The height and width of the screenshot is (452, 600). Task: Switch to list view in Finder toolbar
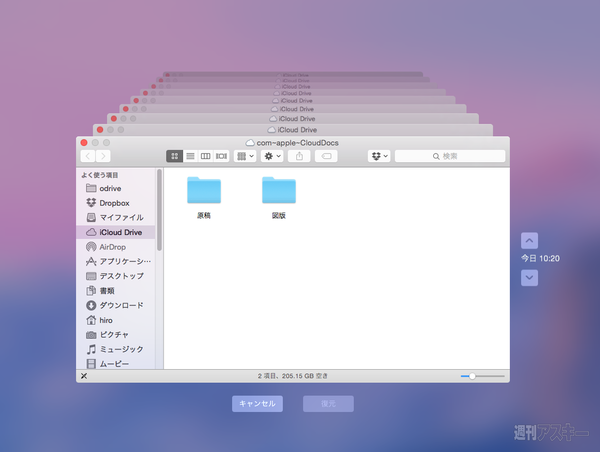click(x=190, y=156)
